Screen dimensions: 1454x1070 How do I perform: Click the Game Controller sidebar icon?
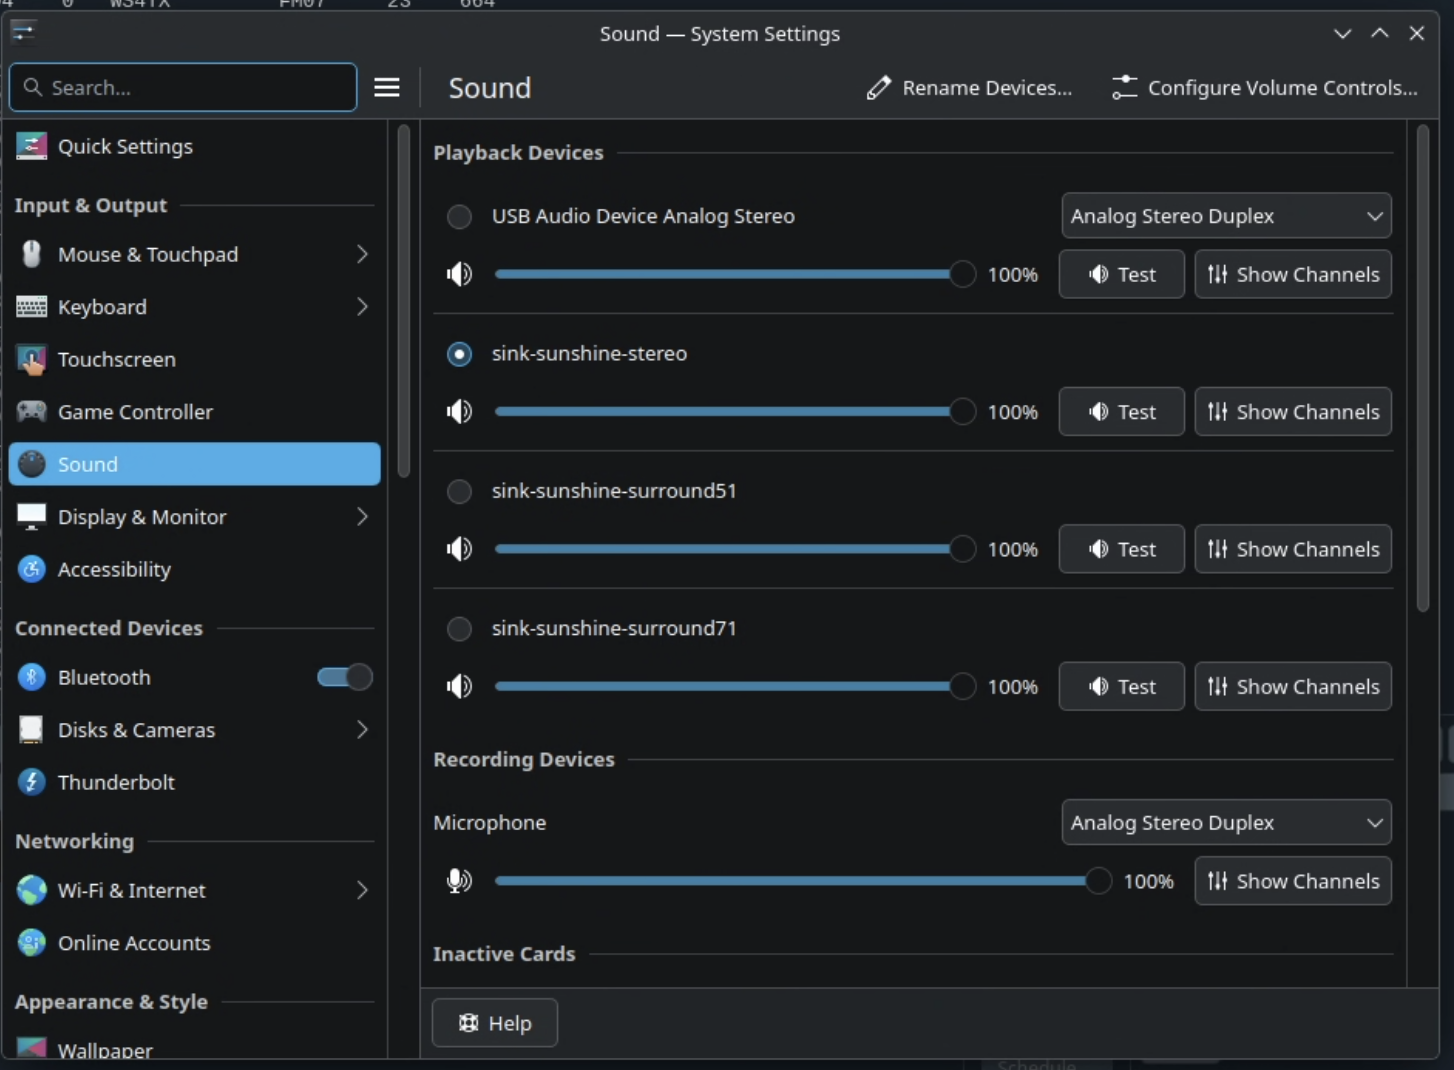[x=31, y=411]
